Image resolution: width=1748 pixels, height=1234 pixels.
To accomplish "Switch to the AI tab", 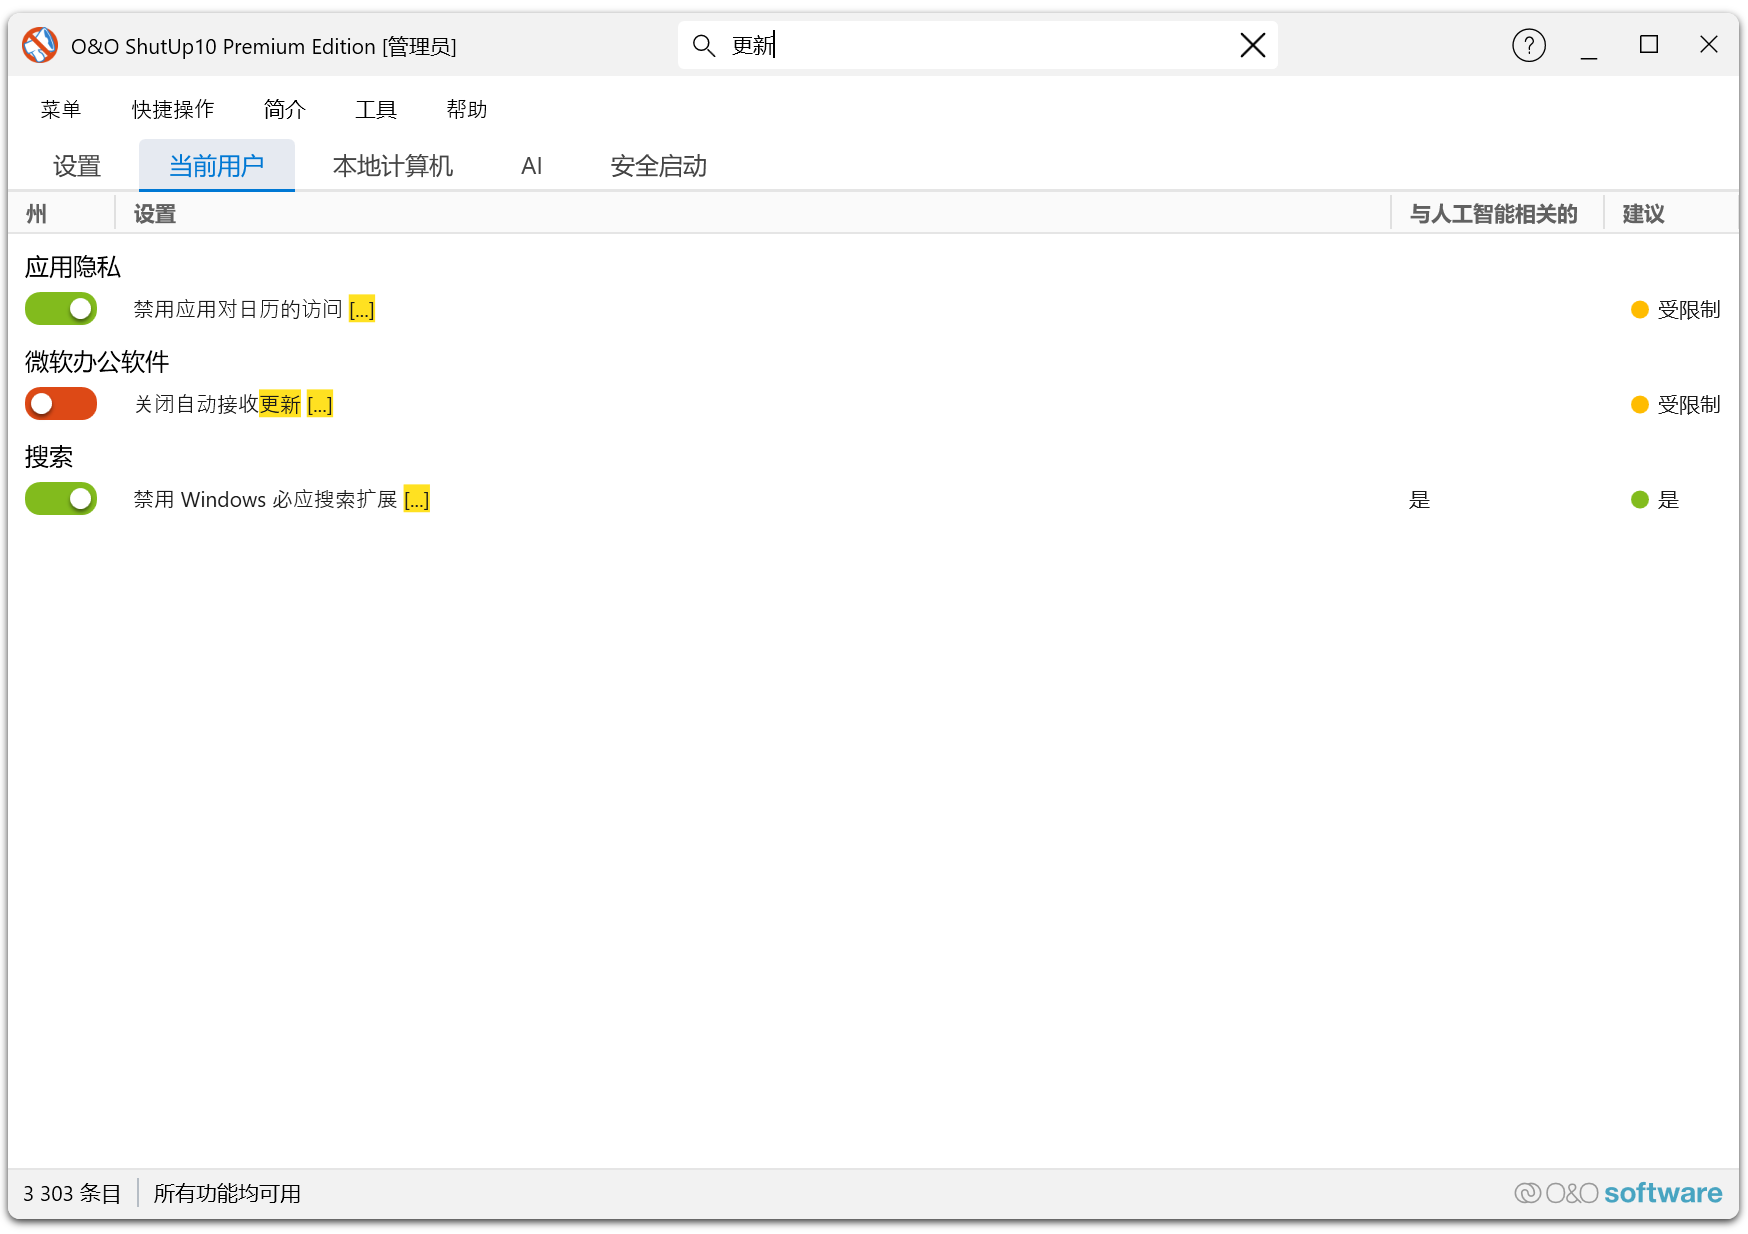I will [x=532, y=166].
